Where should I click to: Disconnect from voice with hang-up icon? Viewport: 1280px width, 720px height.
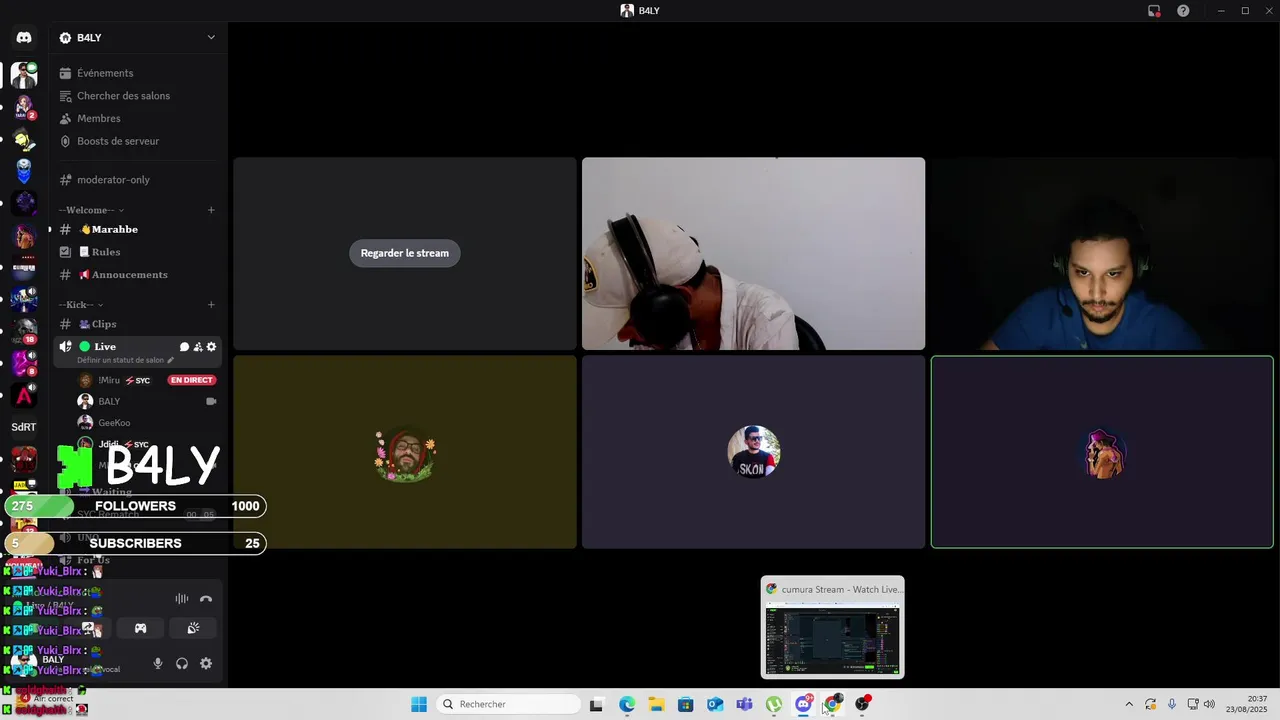coord(206,599)
